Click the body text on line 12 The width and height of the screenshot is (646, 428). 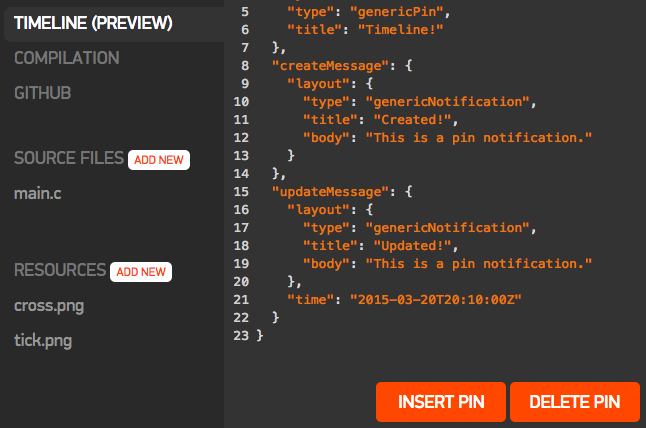(x=479, y=137)
